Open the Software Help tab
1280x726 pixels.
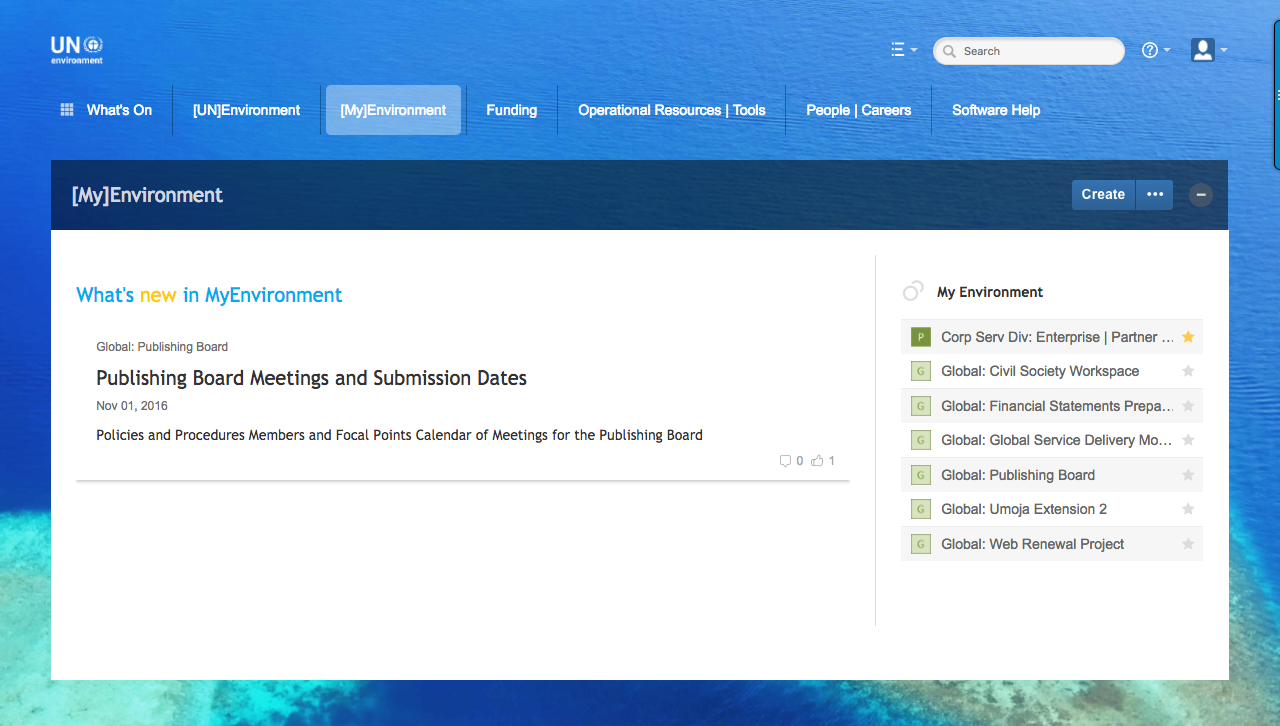click(x=996, y=110)
